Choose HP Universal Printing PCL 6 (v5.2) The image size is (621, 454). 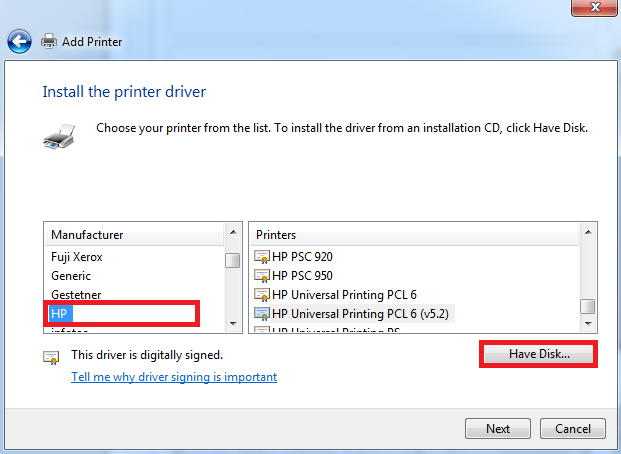(x=360, y=314)
